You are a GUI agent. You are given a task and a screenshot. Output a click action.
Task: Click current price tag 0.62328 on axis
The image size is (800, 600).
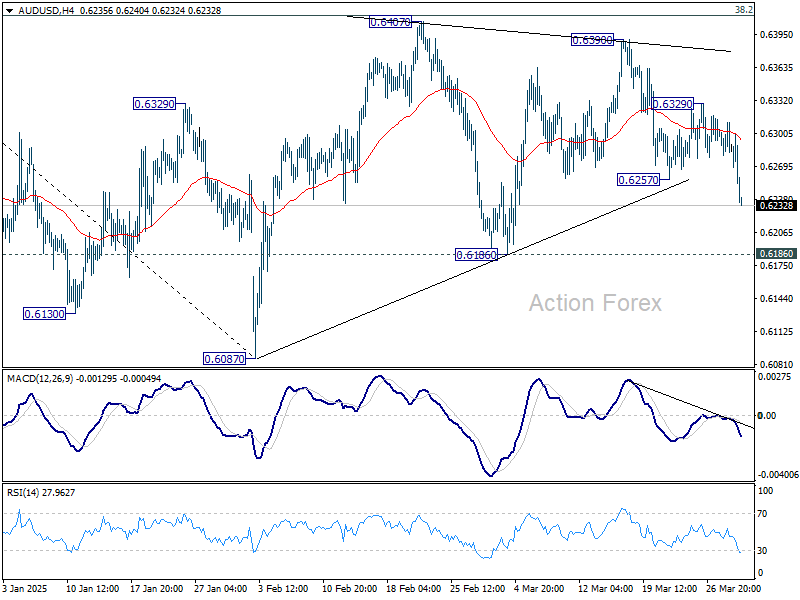point(777,205)
